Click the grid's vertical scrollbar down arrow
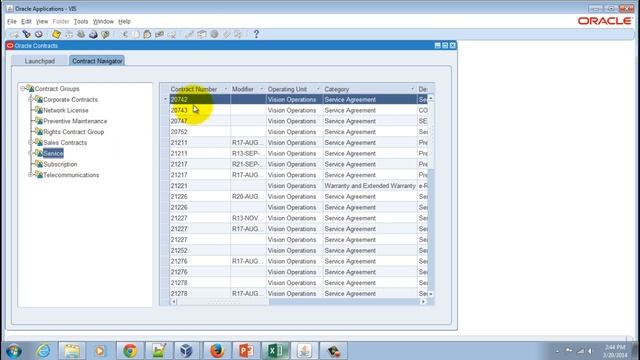Image resolution: width=640 pixels, height=360 pixels. point(431,294)
